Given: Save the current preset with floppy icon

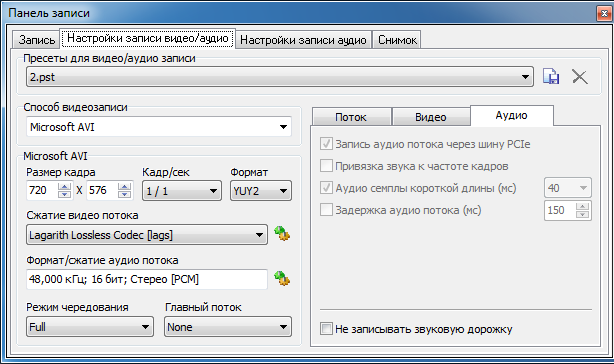Looking at the screenshot, I should pos(551,76).
